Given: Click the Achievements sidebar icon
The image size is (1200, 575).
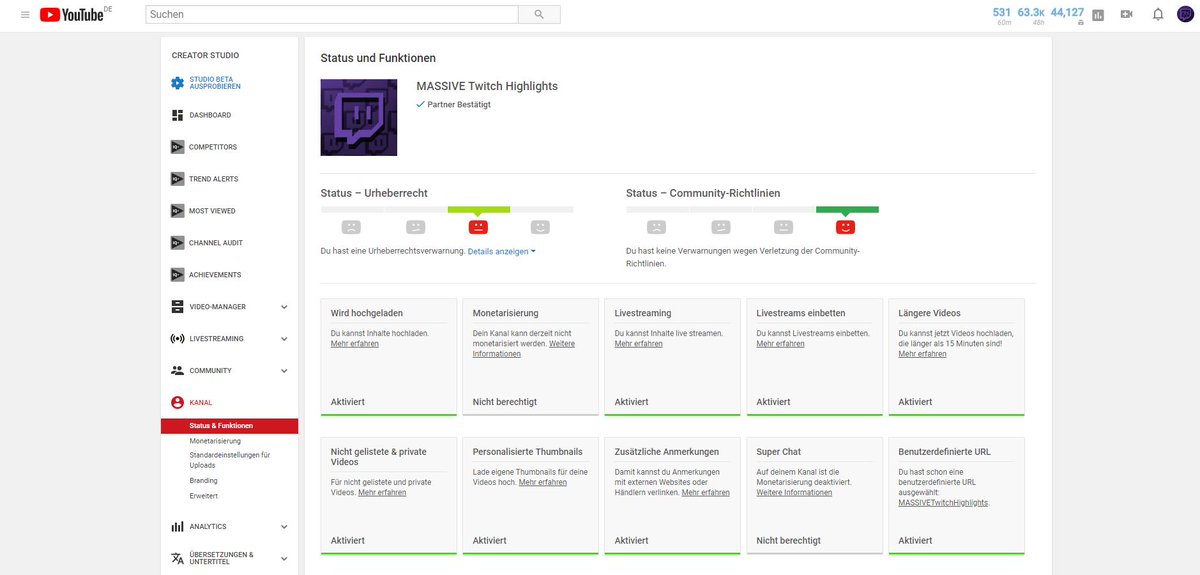Looking at the screenshot, I should [x=177, y=275].
